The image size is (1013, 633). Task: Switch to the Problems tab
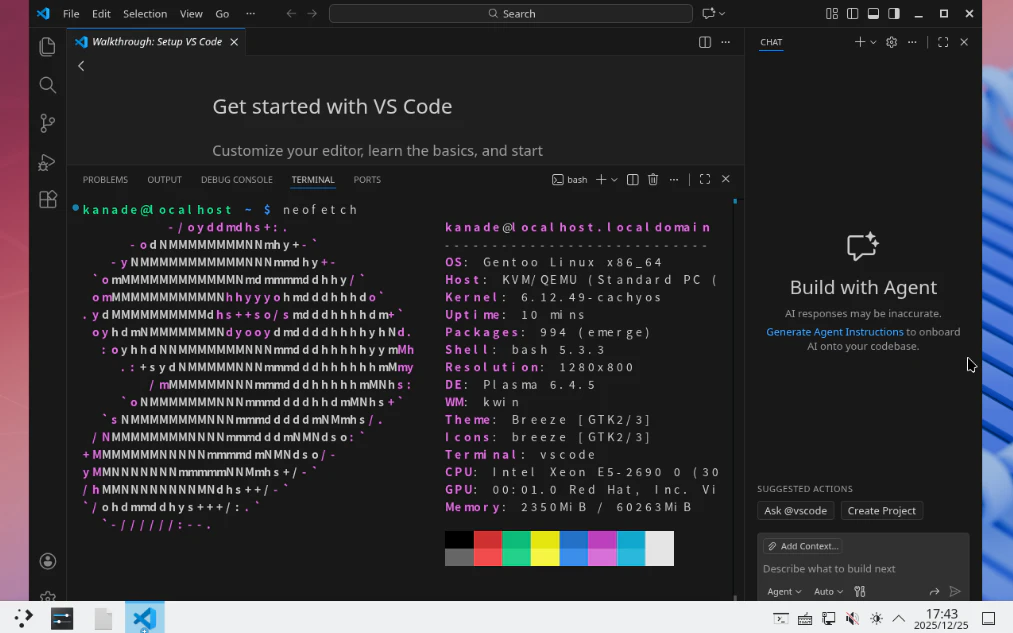[x=105, y=180]
